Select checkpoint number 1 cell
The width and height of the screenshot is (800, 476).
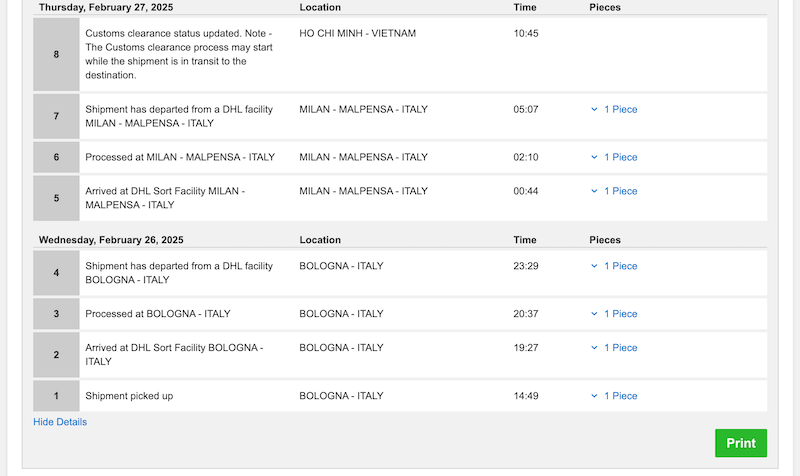point(56,396)
